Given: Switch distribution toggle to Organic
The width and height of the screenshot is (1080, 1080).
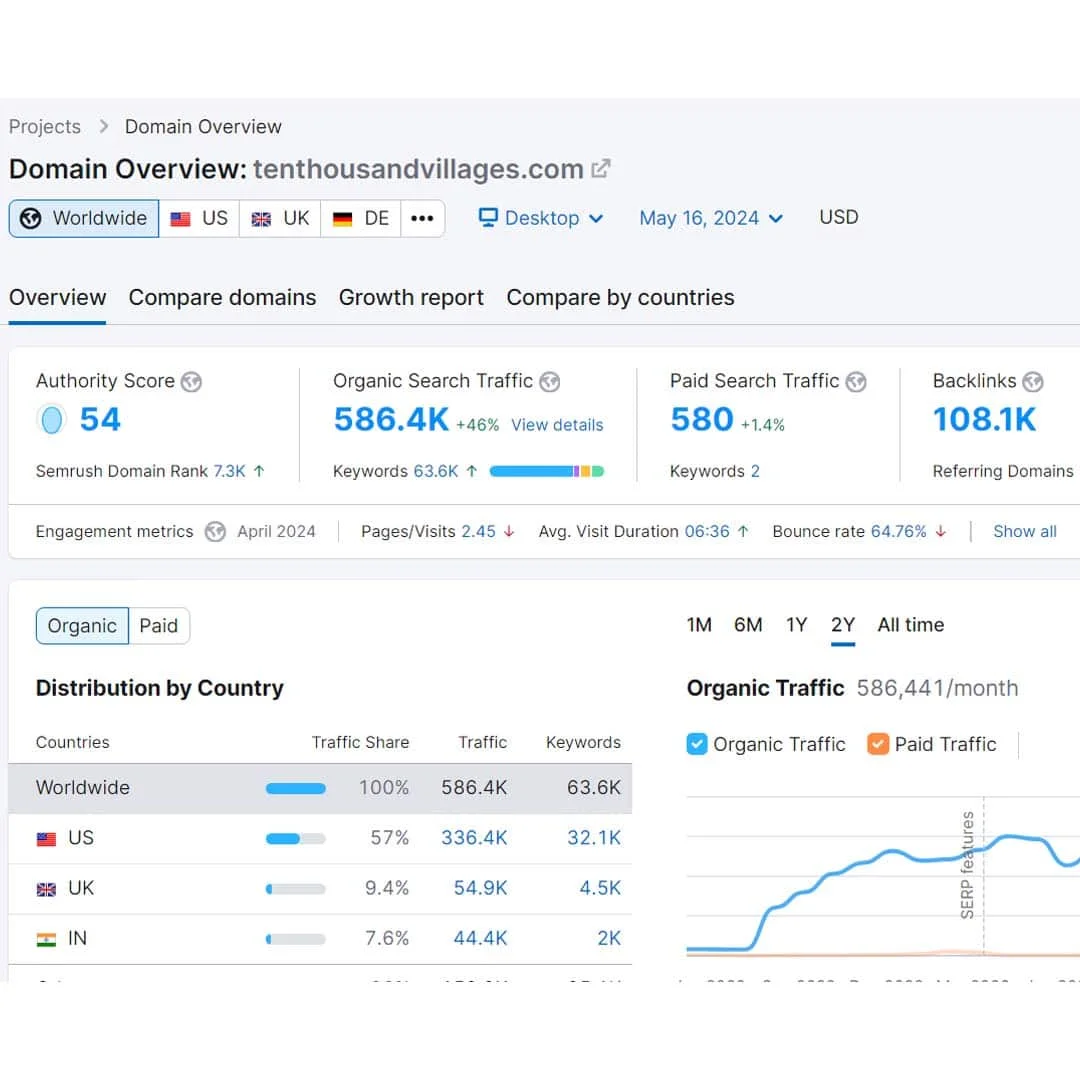Looking at the screenshot, I should coord(82,625).
